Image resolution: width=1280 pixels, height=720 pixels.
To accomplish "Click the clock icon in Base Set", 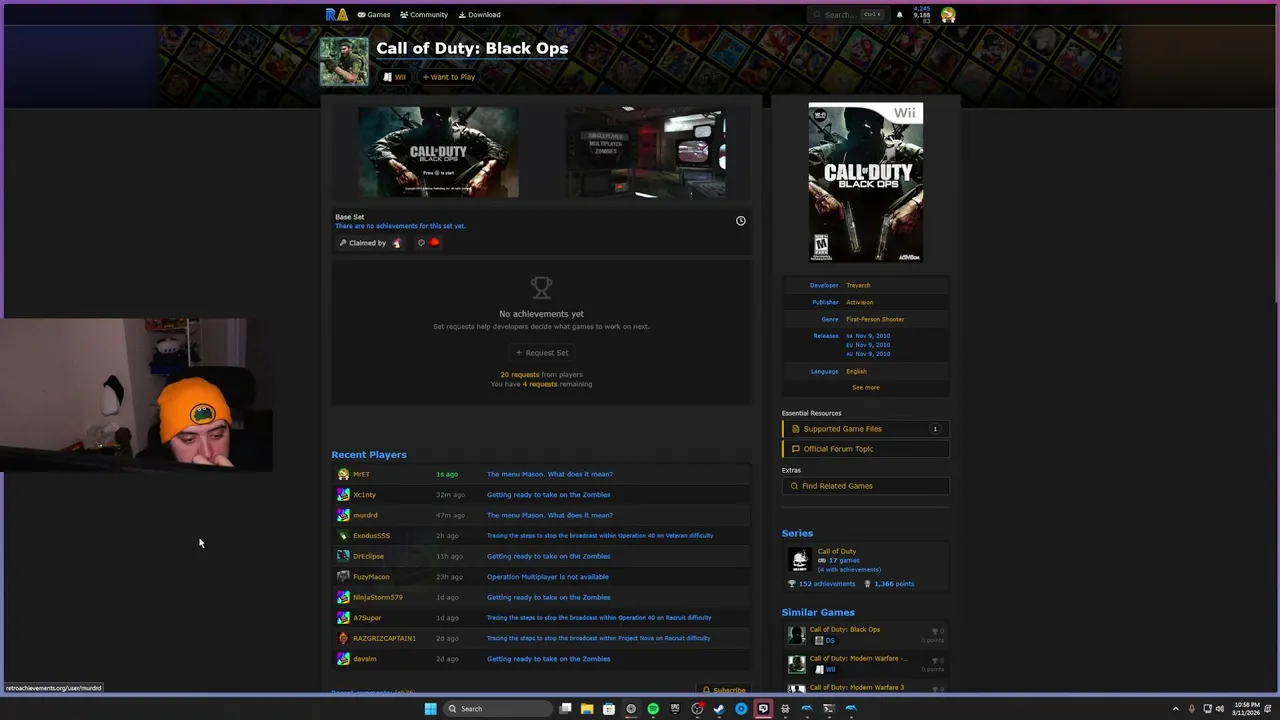I will pos(741,221).
